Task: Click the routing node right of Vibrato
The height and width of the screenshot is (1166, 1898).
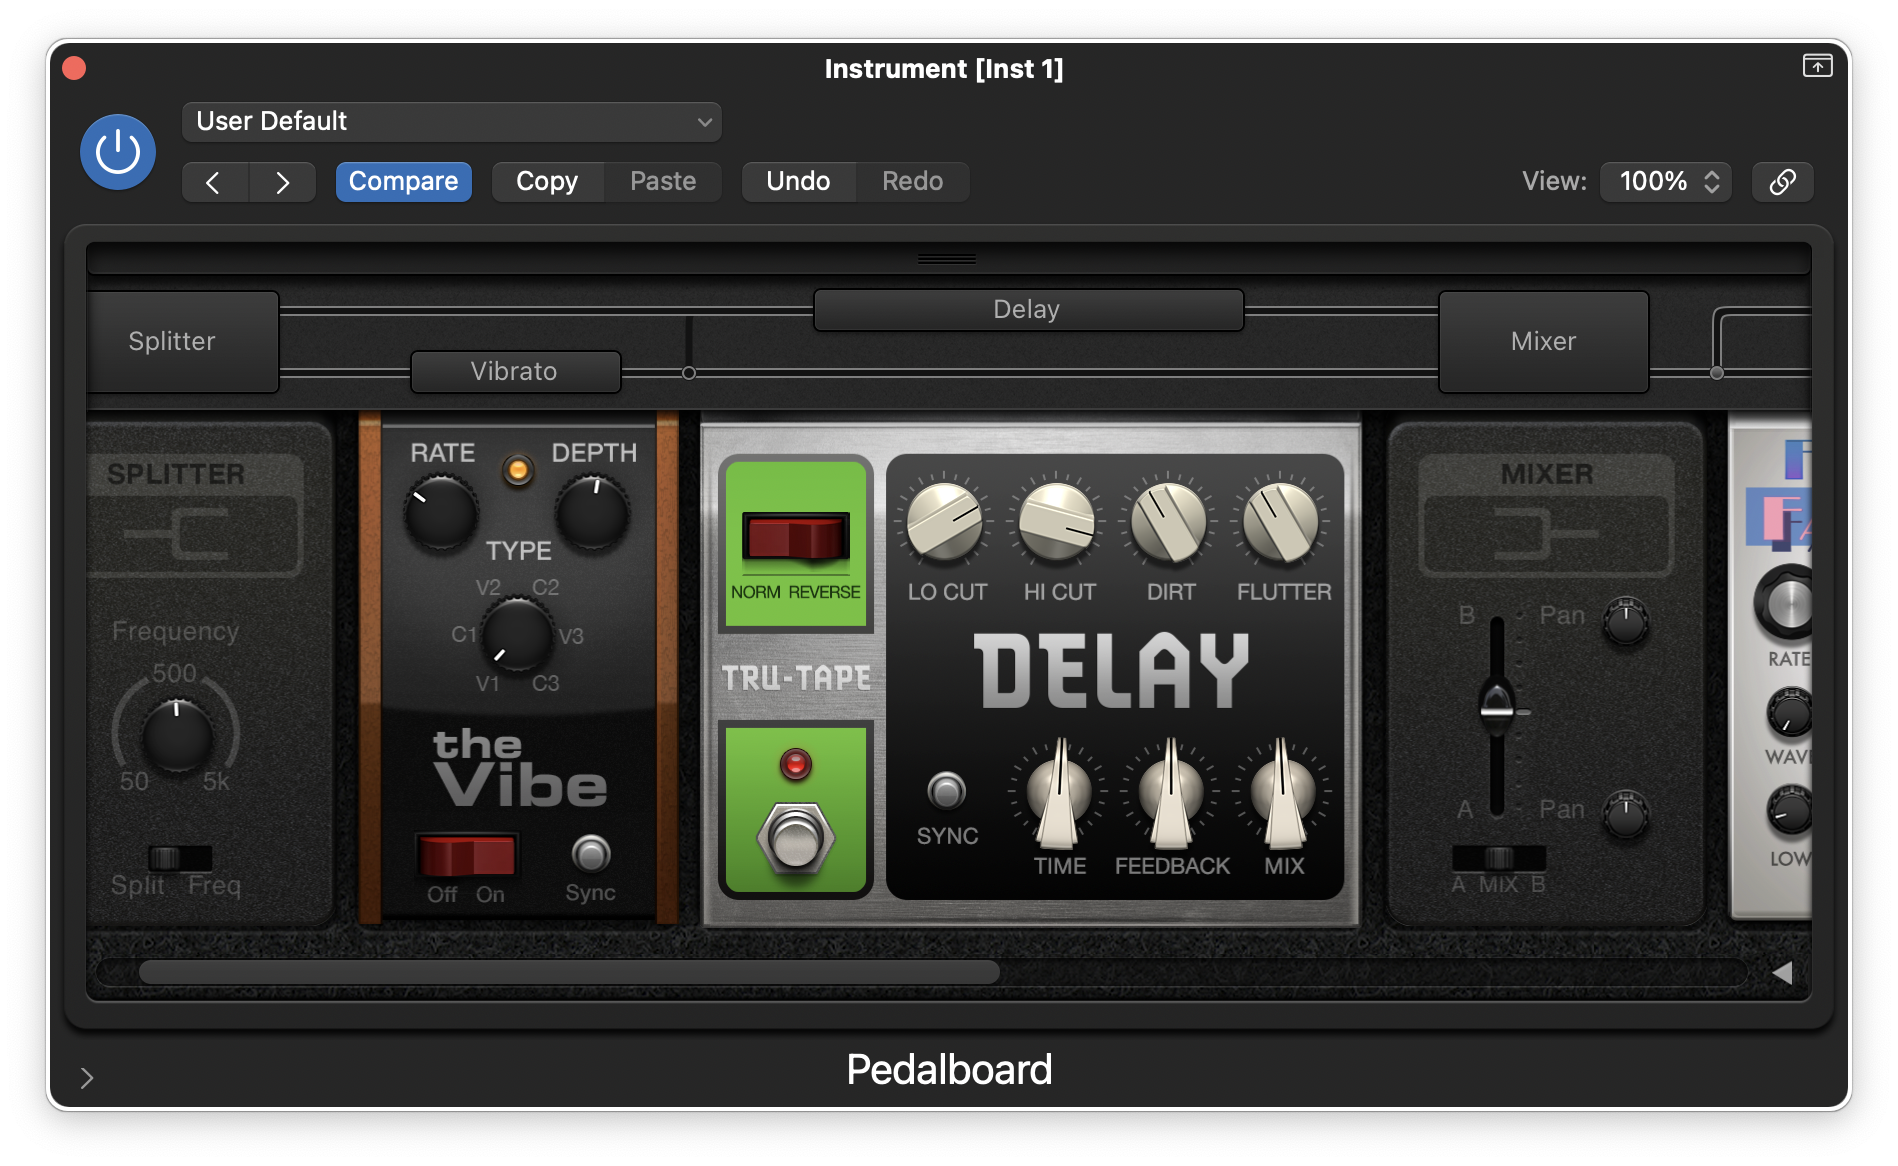Action: pos(689,373)
